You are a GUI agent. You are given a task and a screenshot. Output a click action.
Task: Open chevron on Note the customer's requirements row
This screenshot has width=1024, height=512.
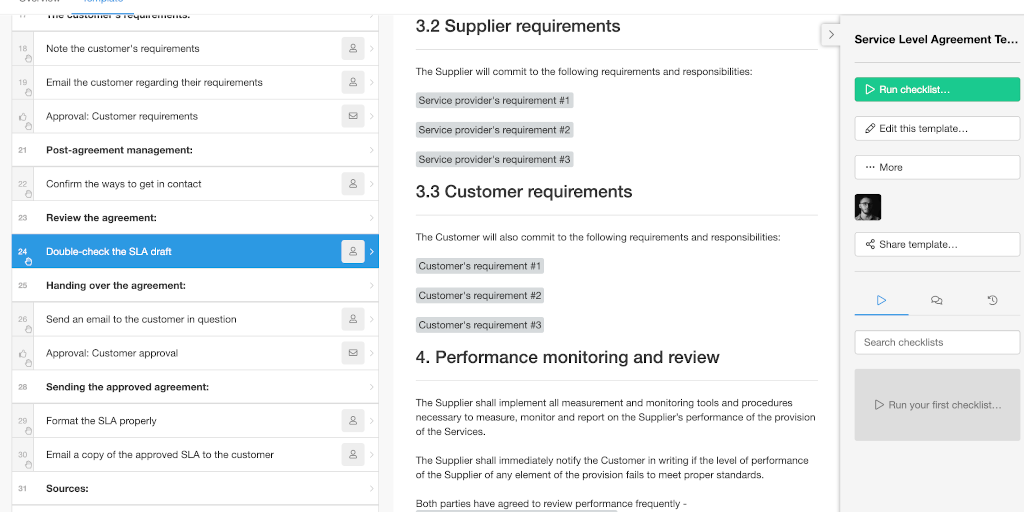pos(372,48)
